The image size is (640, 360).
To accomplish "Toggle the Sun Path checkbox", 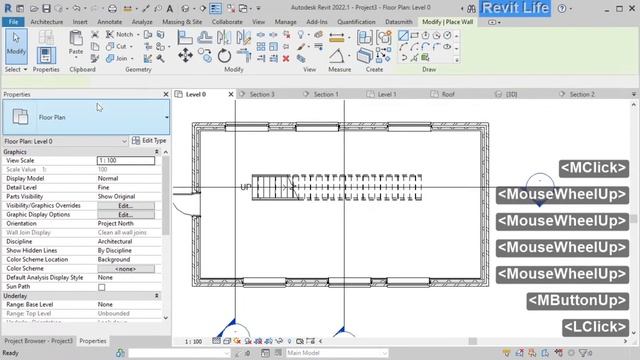I will pos(102,287).
